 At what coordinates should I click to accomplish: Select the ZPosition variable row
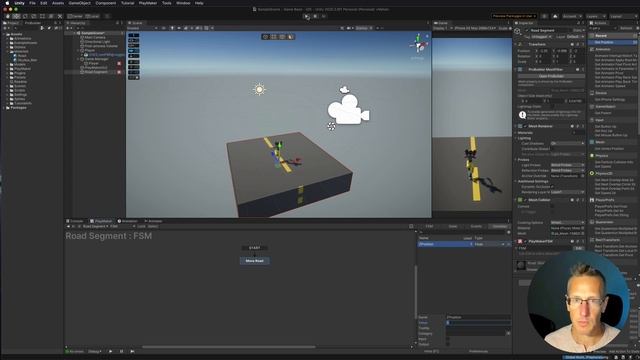click(464, 244)
